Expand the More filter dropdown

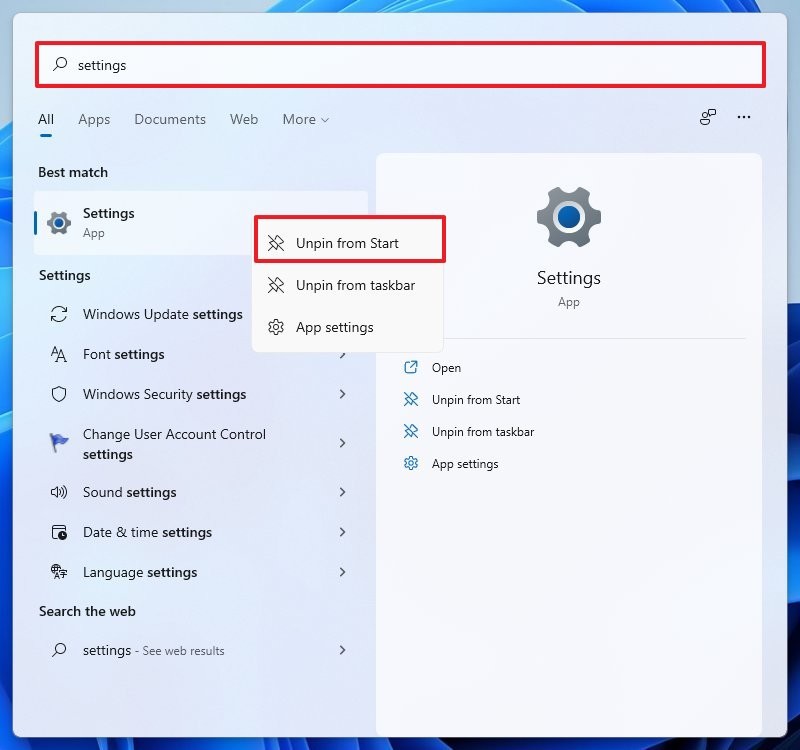(x=306, y=119)
